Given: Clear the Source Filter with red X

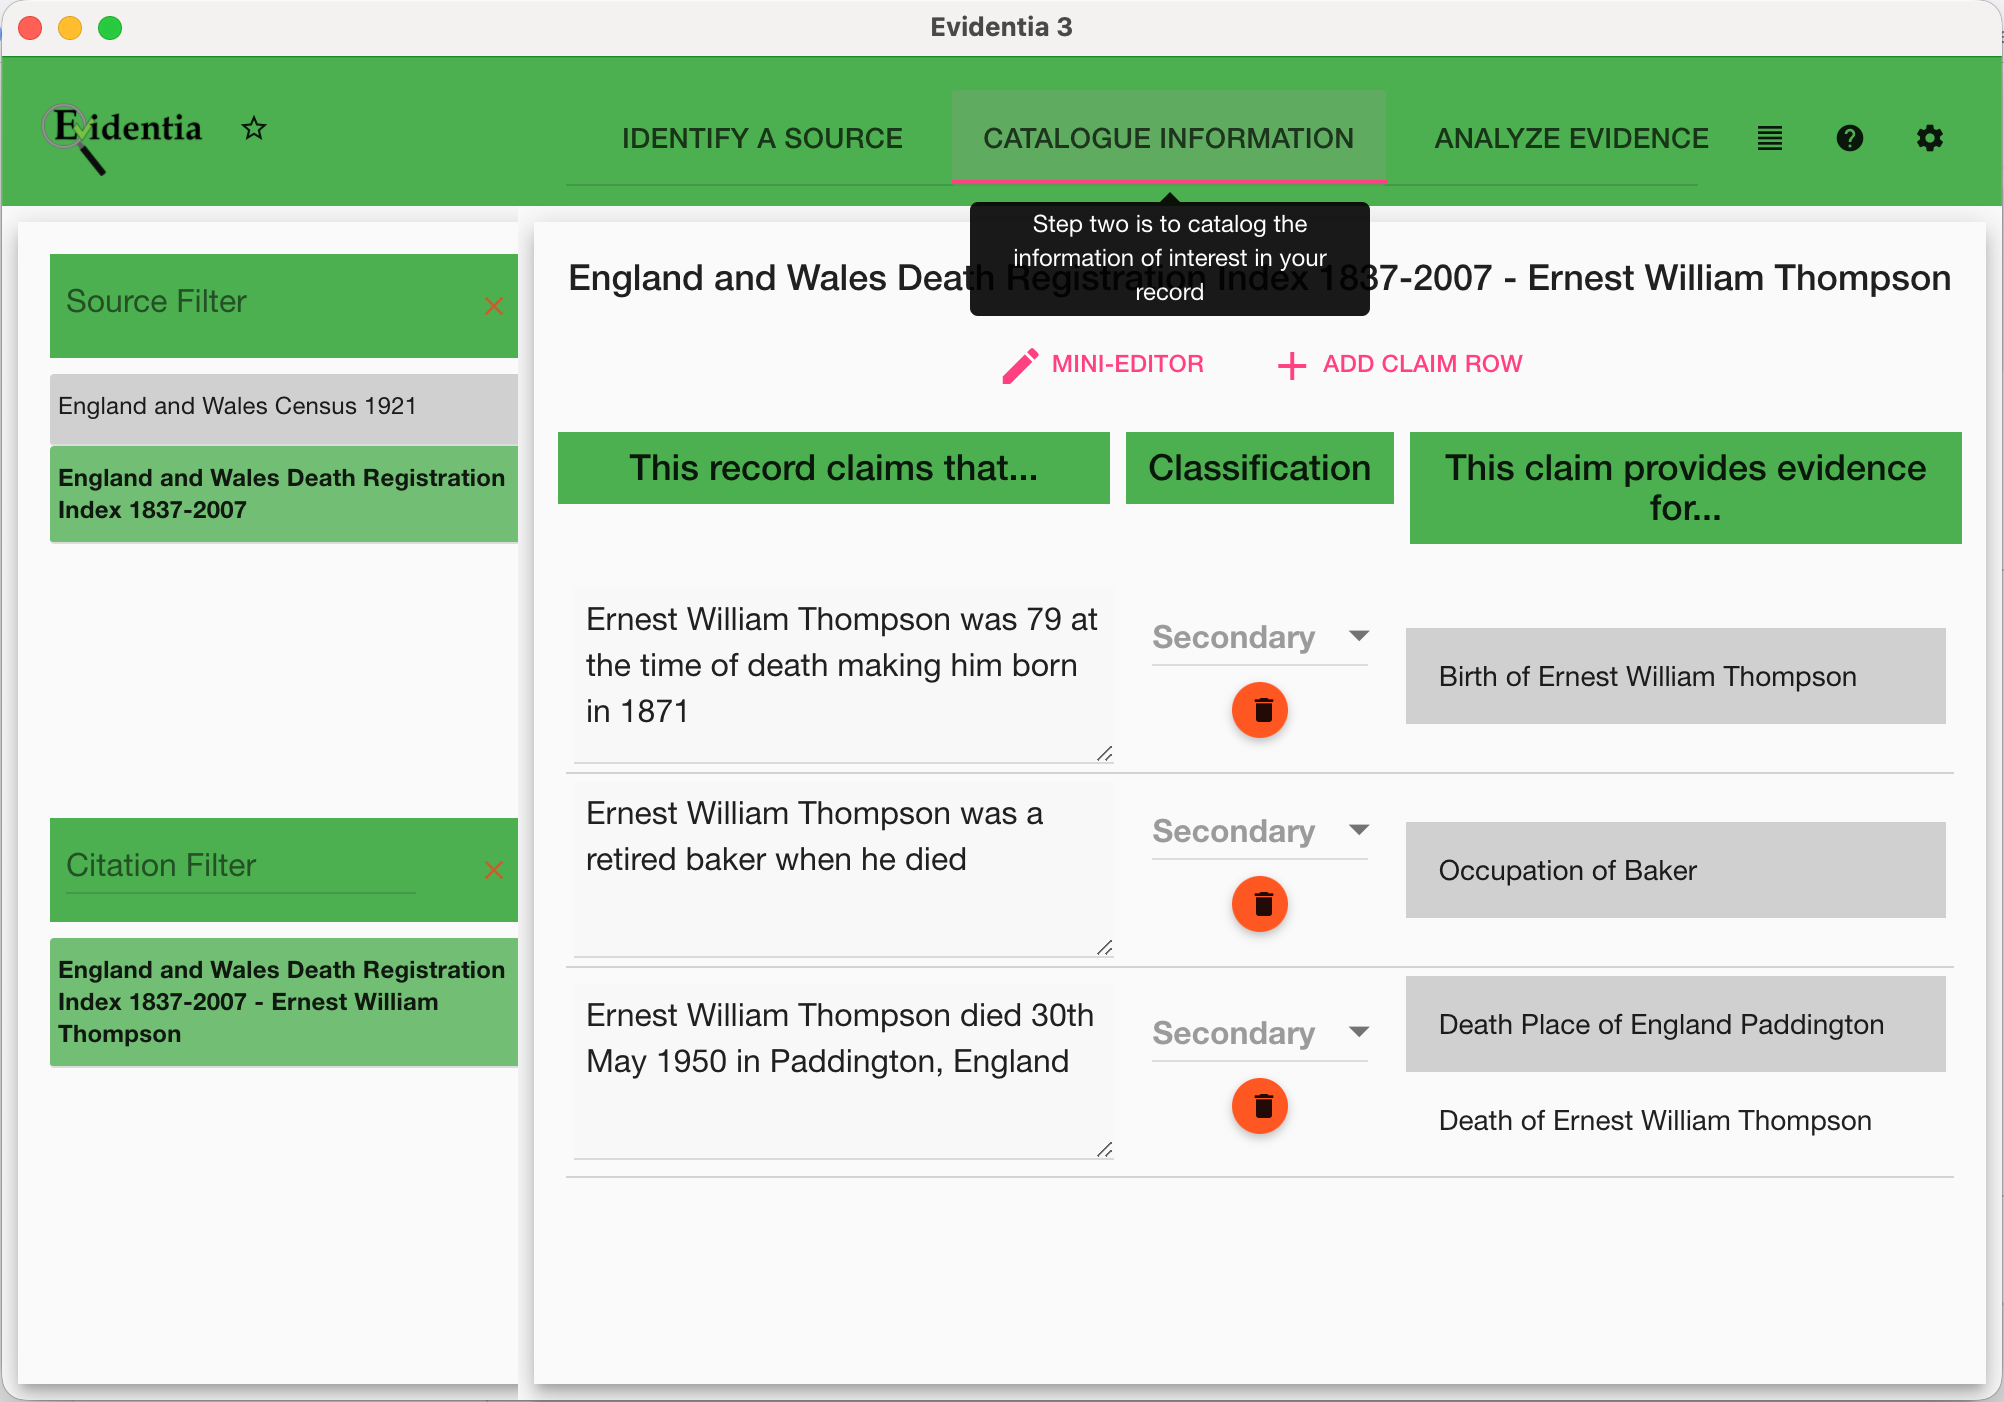Looking at the screenshot, I should [x=493, y=306].
